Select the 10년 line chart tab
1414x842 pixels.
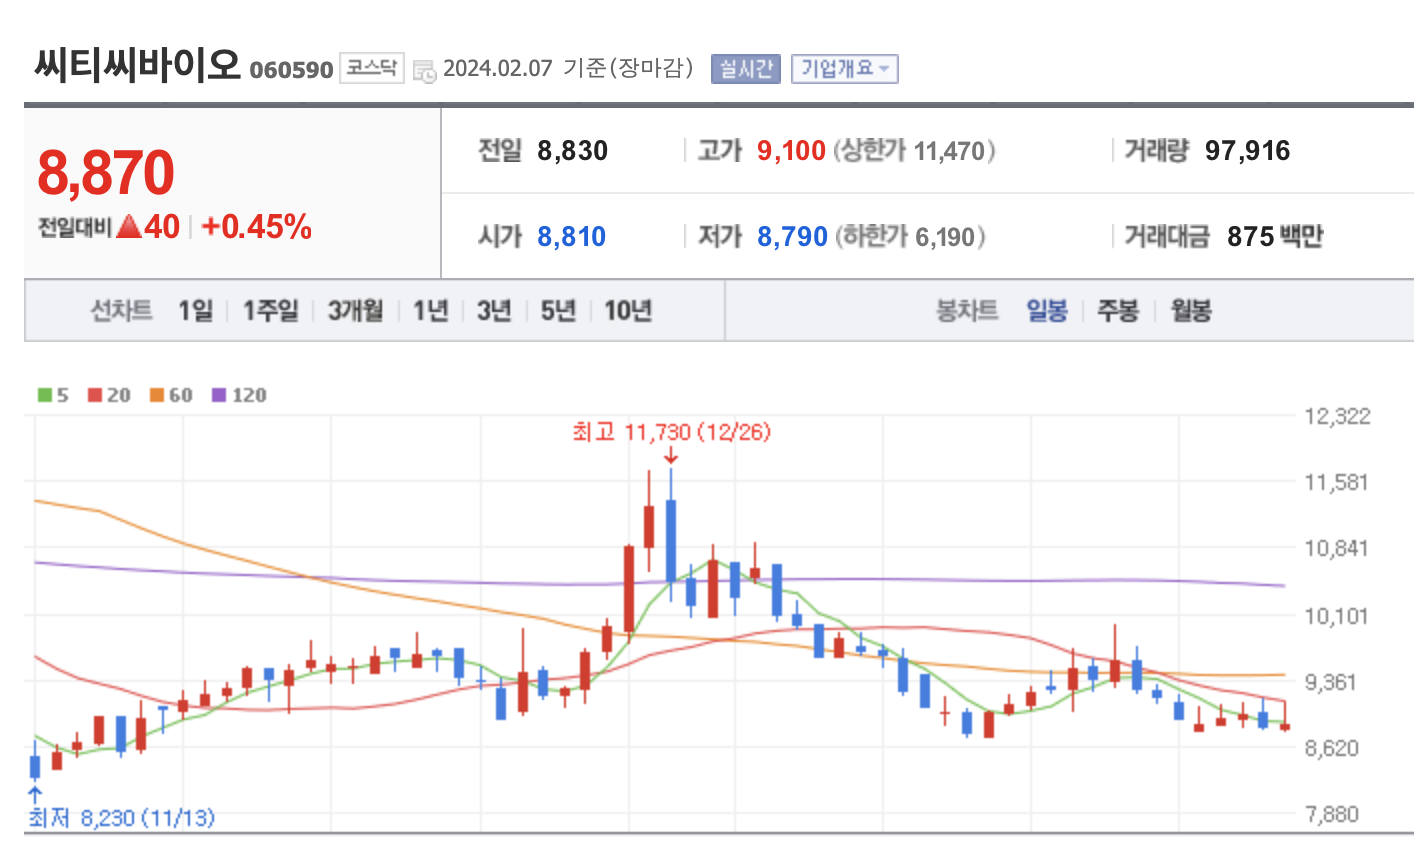pos(628,311)
